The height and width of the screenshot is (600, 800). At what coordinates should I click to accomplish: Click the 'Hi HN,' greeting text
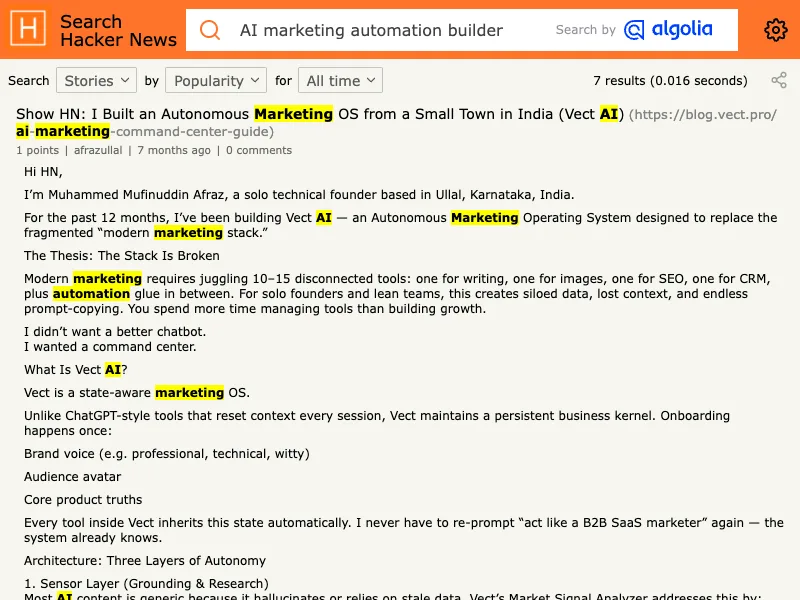(43, 171)
